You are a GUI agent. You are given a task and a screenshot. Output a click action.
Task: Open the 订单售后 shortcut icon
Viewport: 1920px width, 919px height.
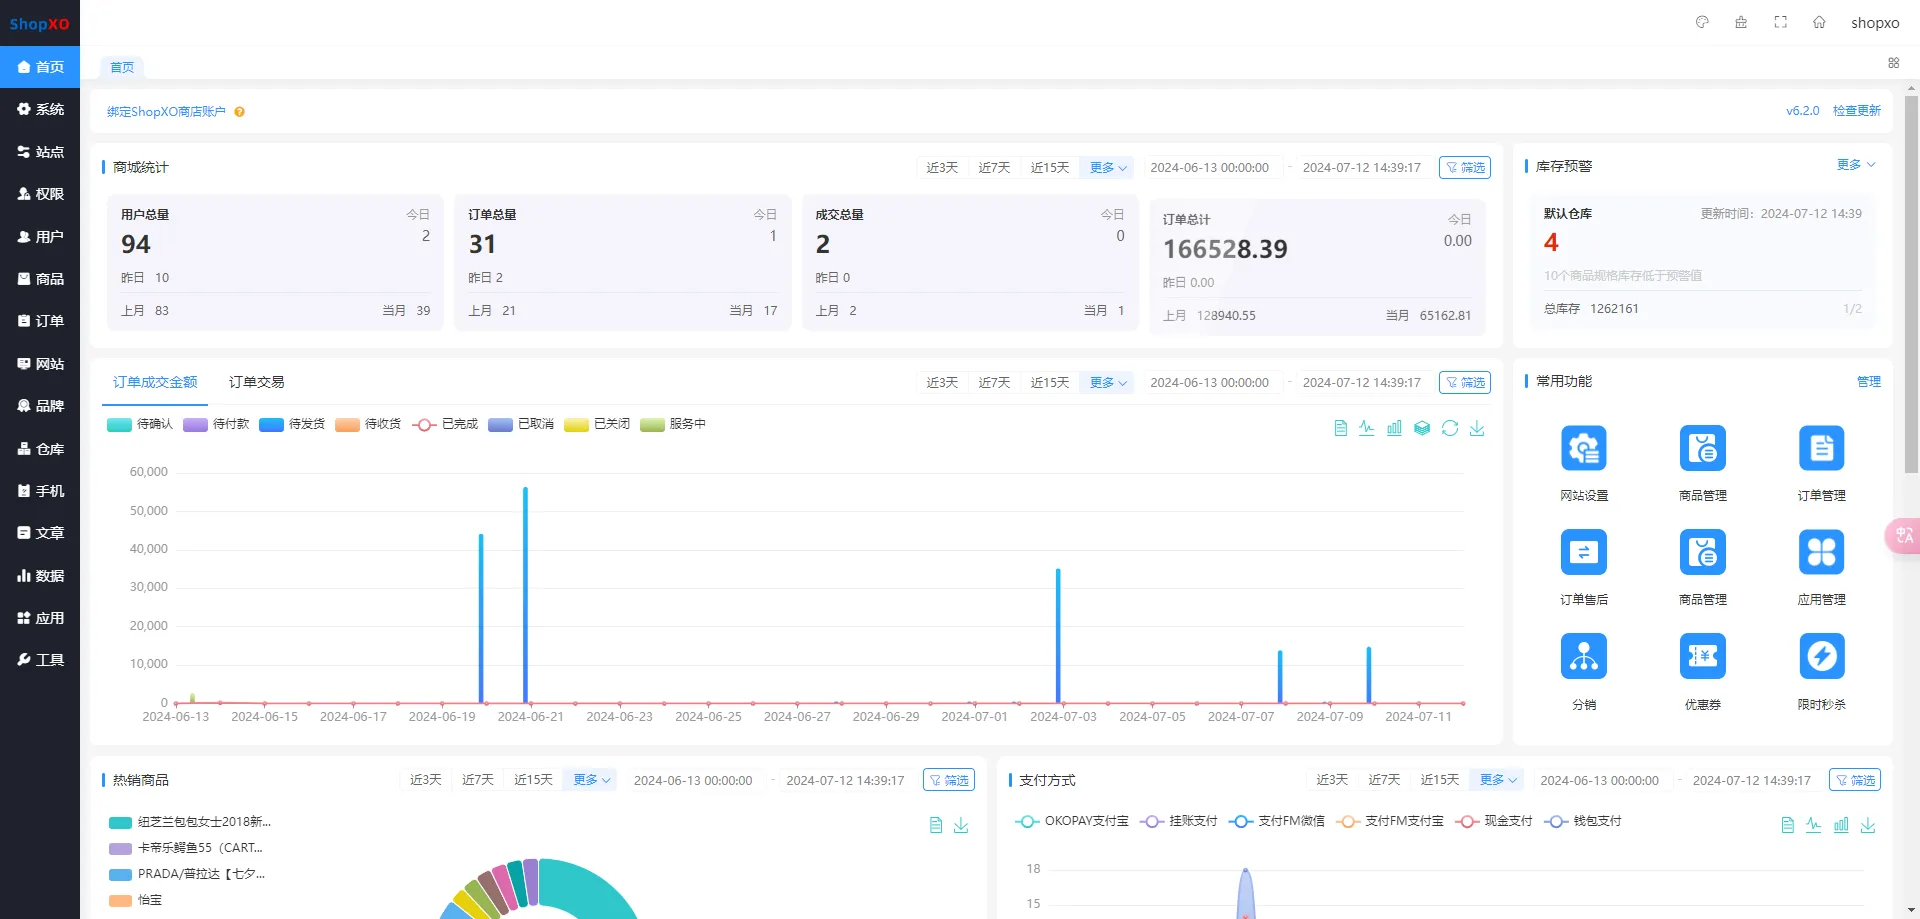(x=1584, y=552)
